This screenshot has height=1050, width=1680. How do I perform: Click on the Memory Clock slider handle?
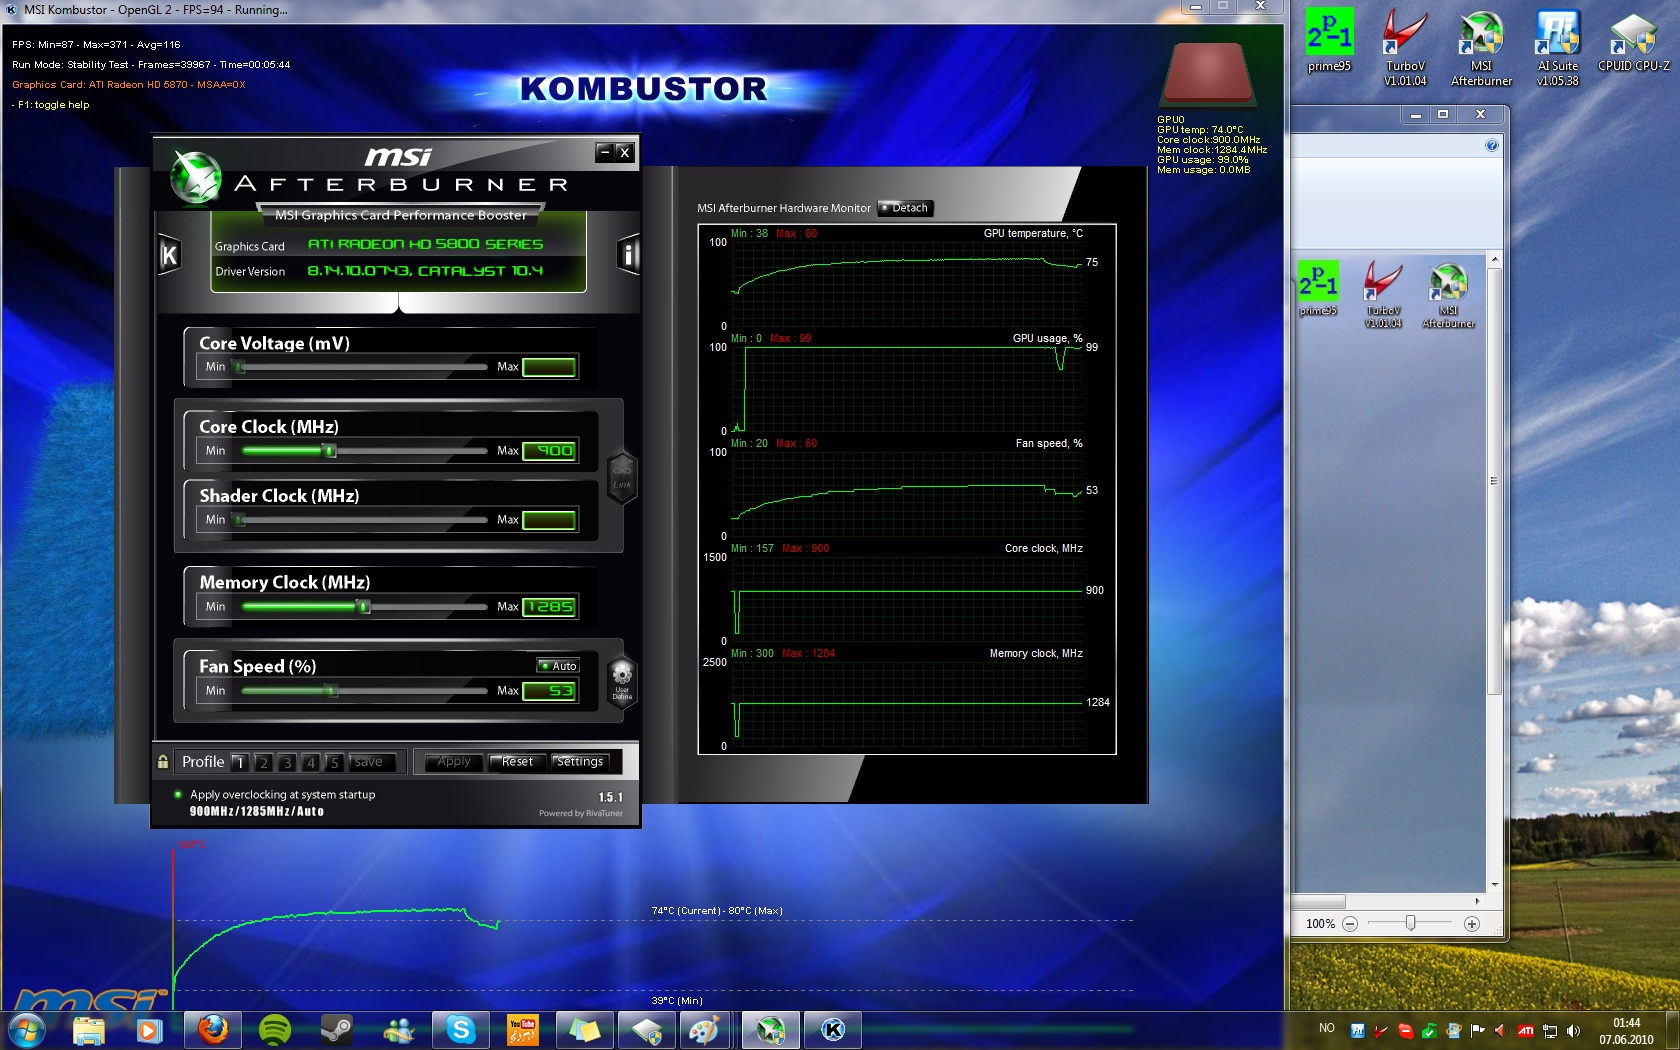click(x=364, y=607)
